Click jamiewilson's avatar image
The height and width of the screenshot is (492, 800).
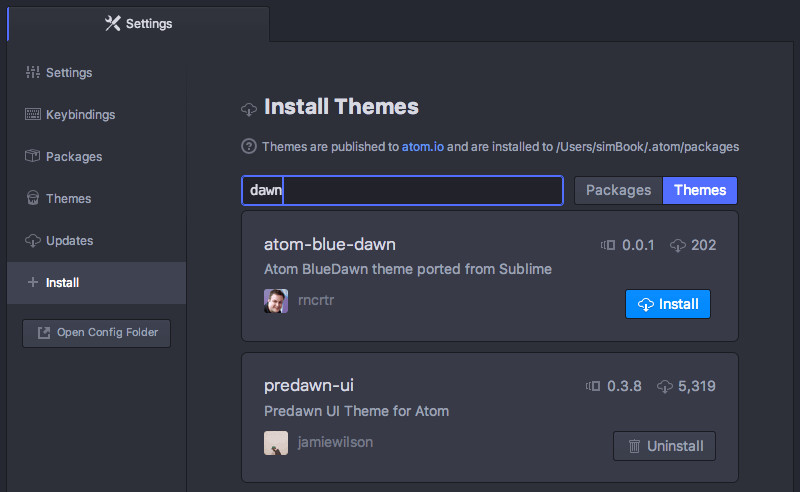(x=276, y=443)
